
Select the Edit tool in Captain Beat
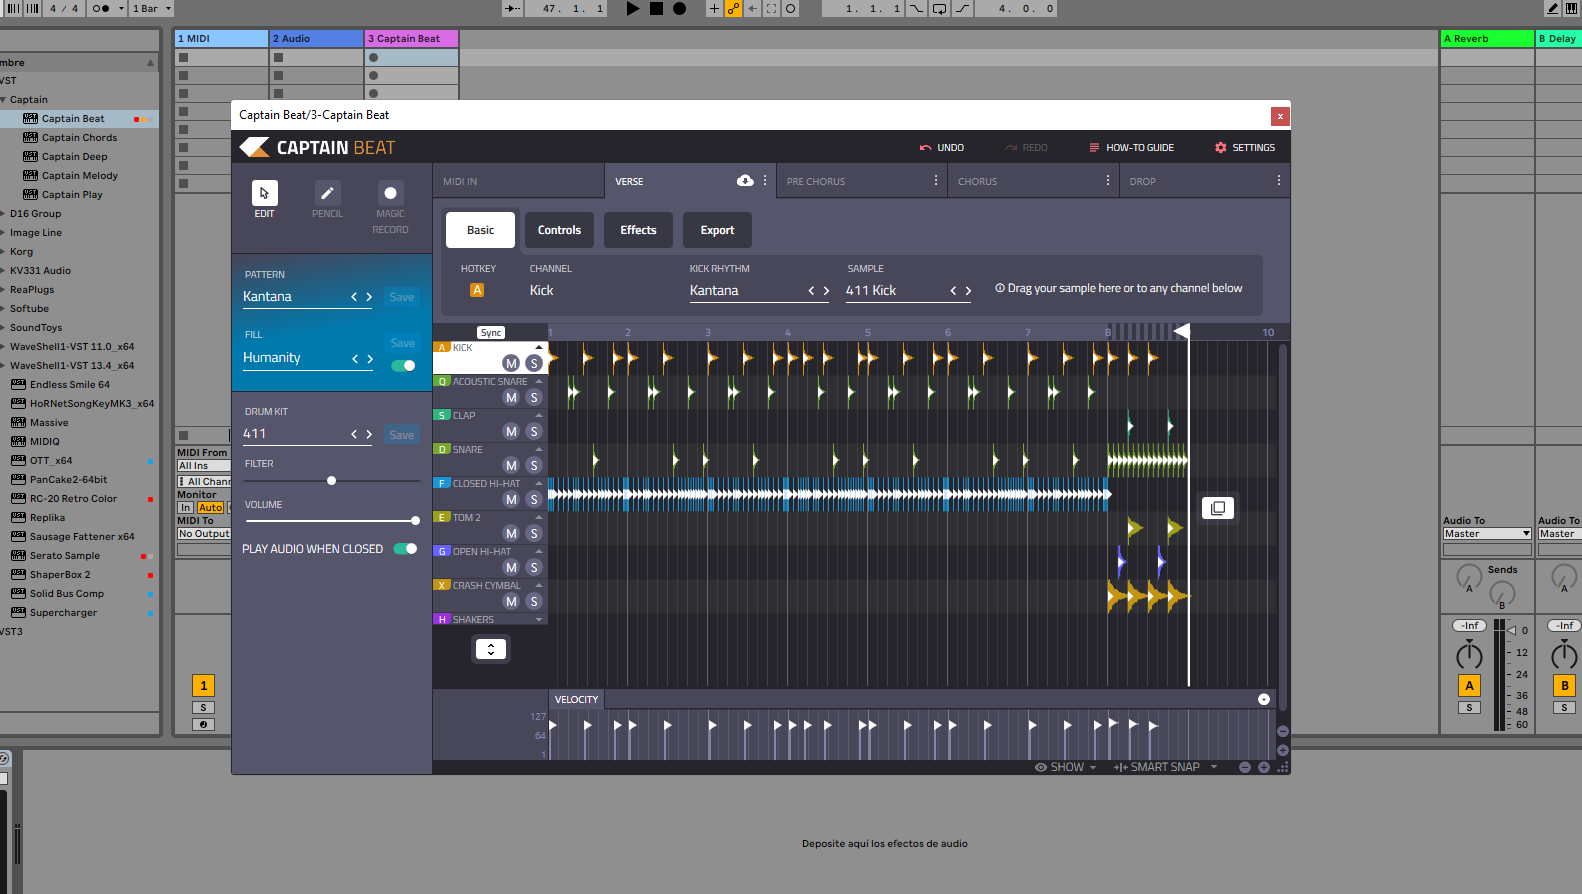point(264,193)
